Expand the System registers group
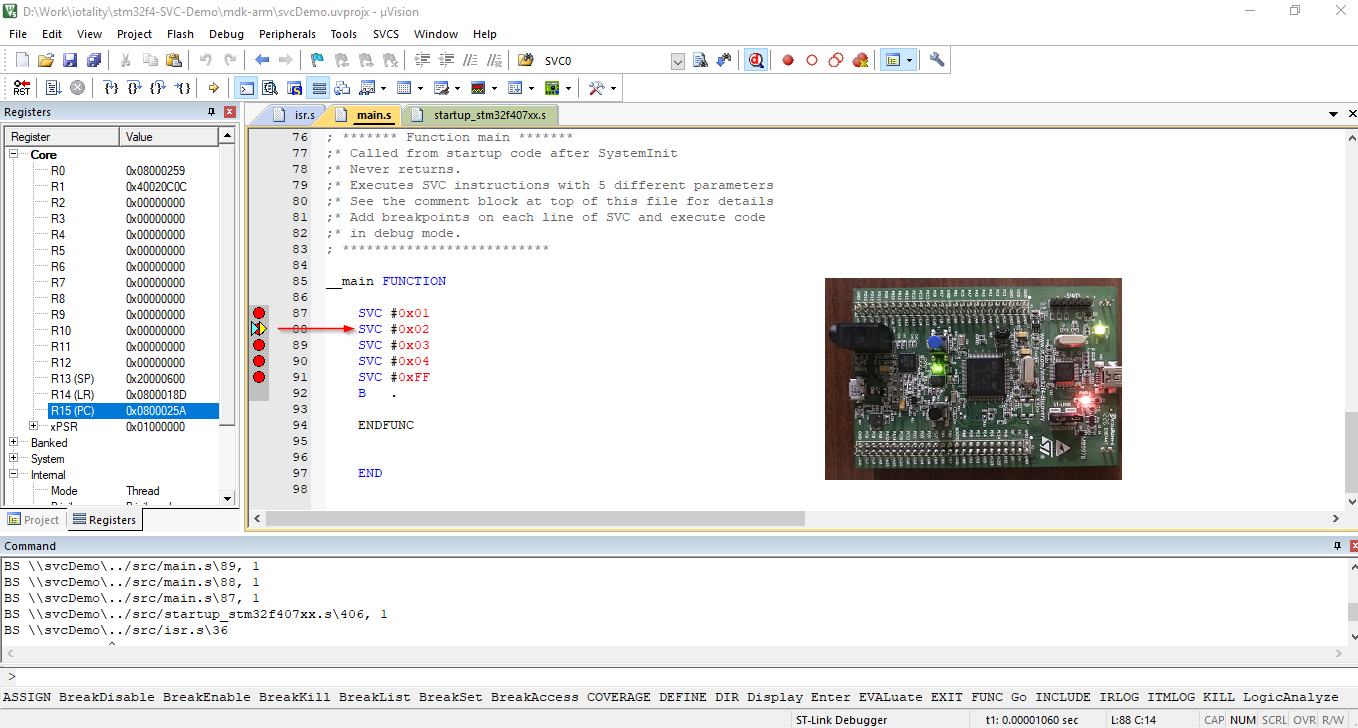Viewport: 1358px width, 728px height. (14, 459)
